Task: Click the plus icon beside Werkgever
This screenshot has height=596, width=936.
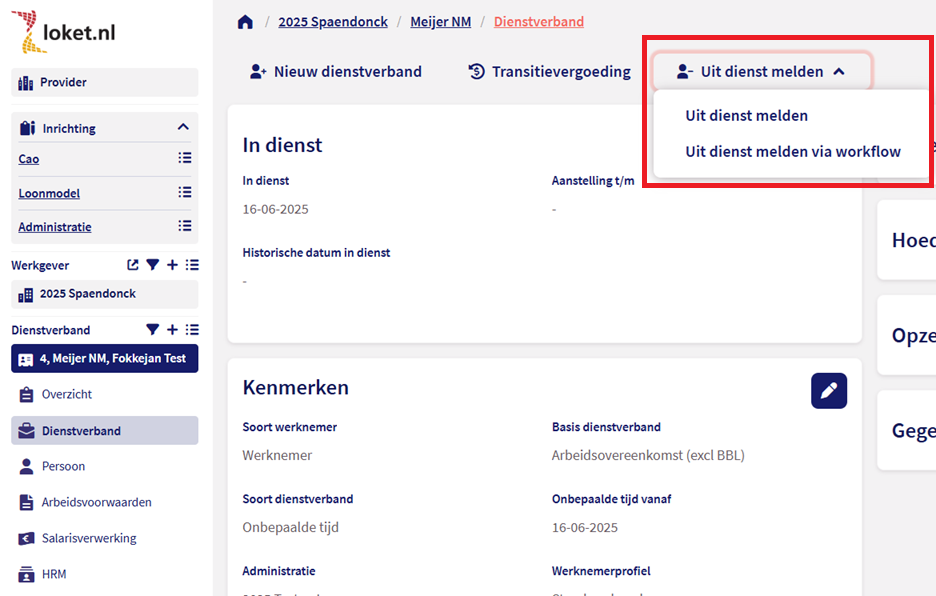Action: click(x=172, y=265)
